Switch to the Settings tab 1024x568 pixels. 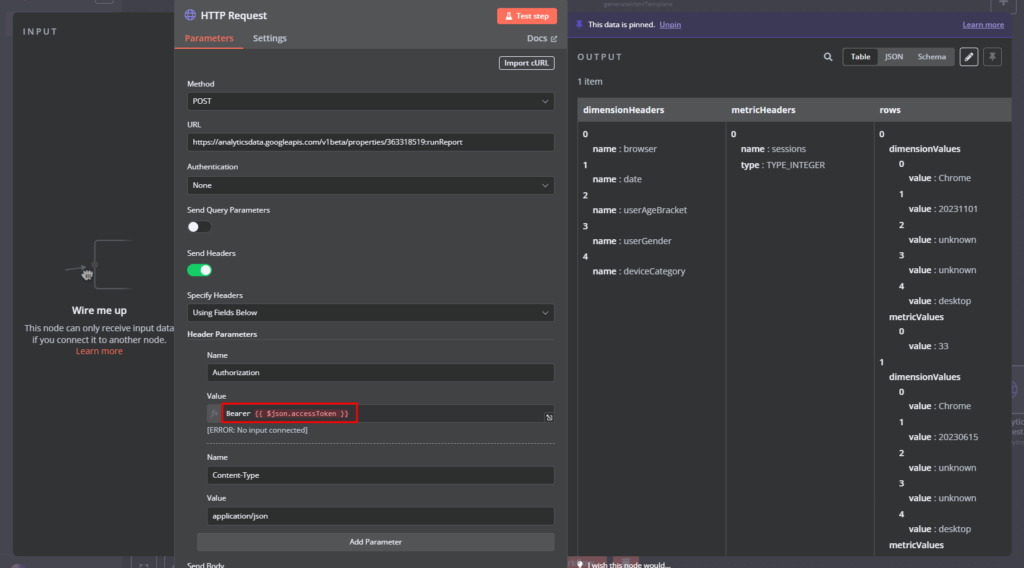click(x=270, y=39)
